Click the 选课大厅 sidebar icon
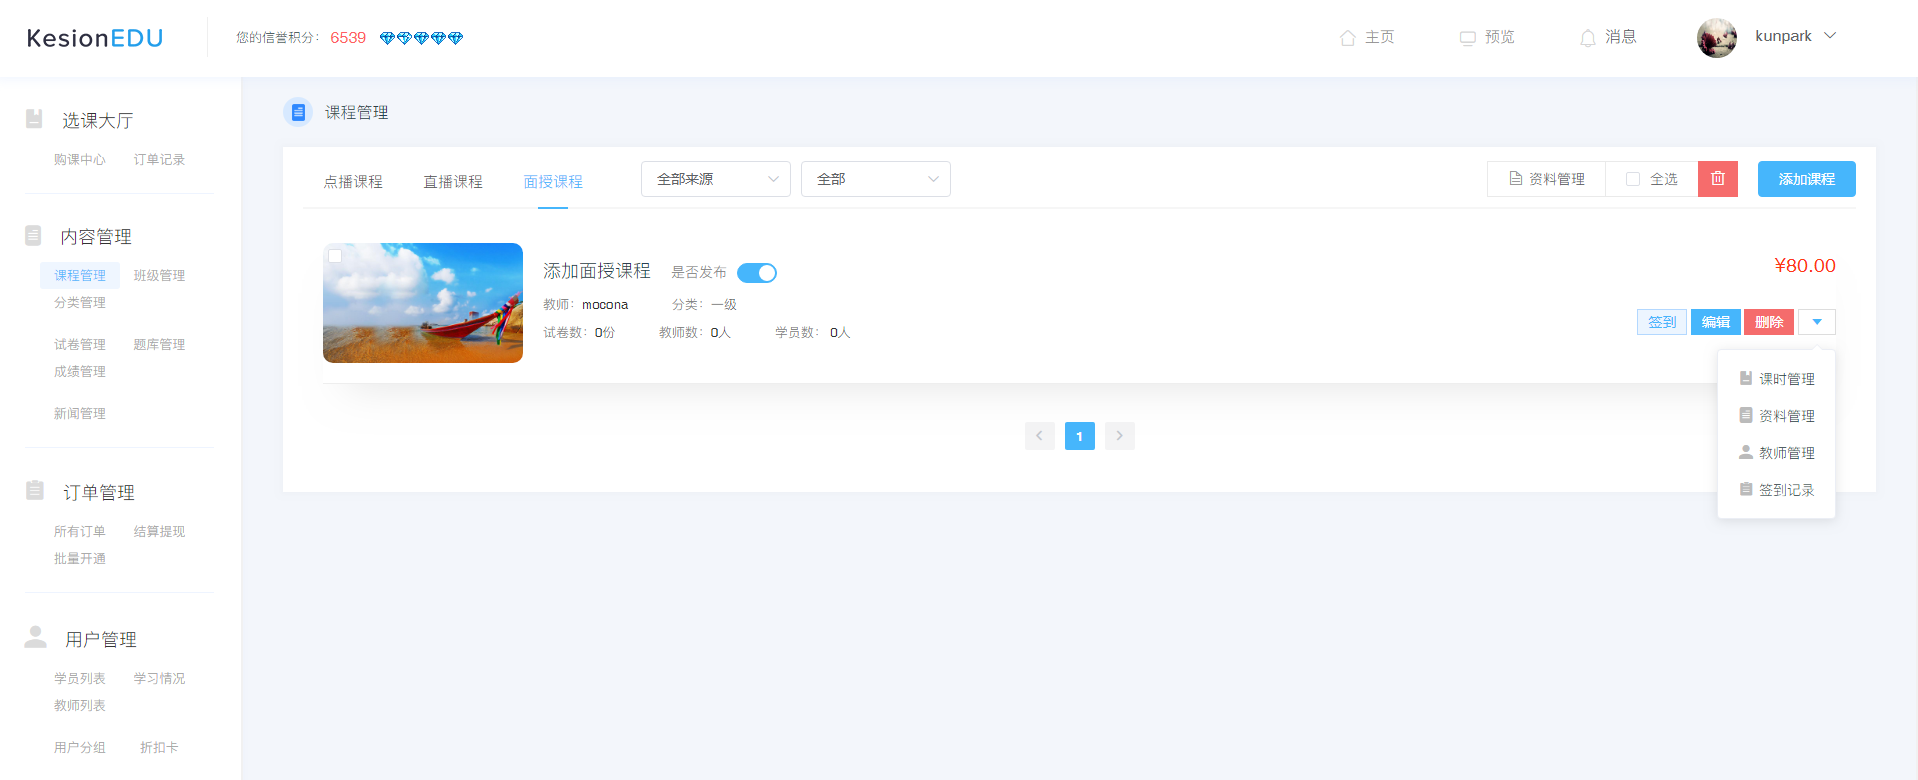 click(x=34, y=118)
